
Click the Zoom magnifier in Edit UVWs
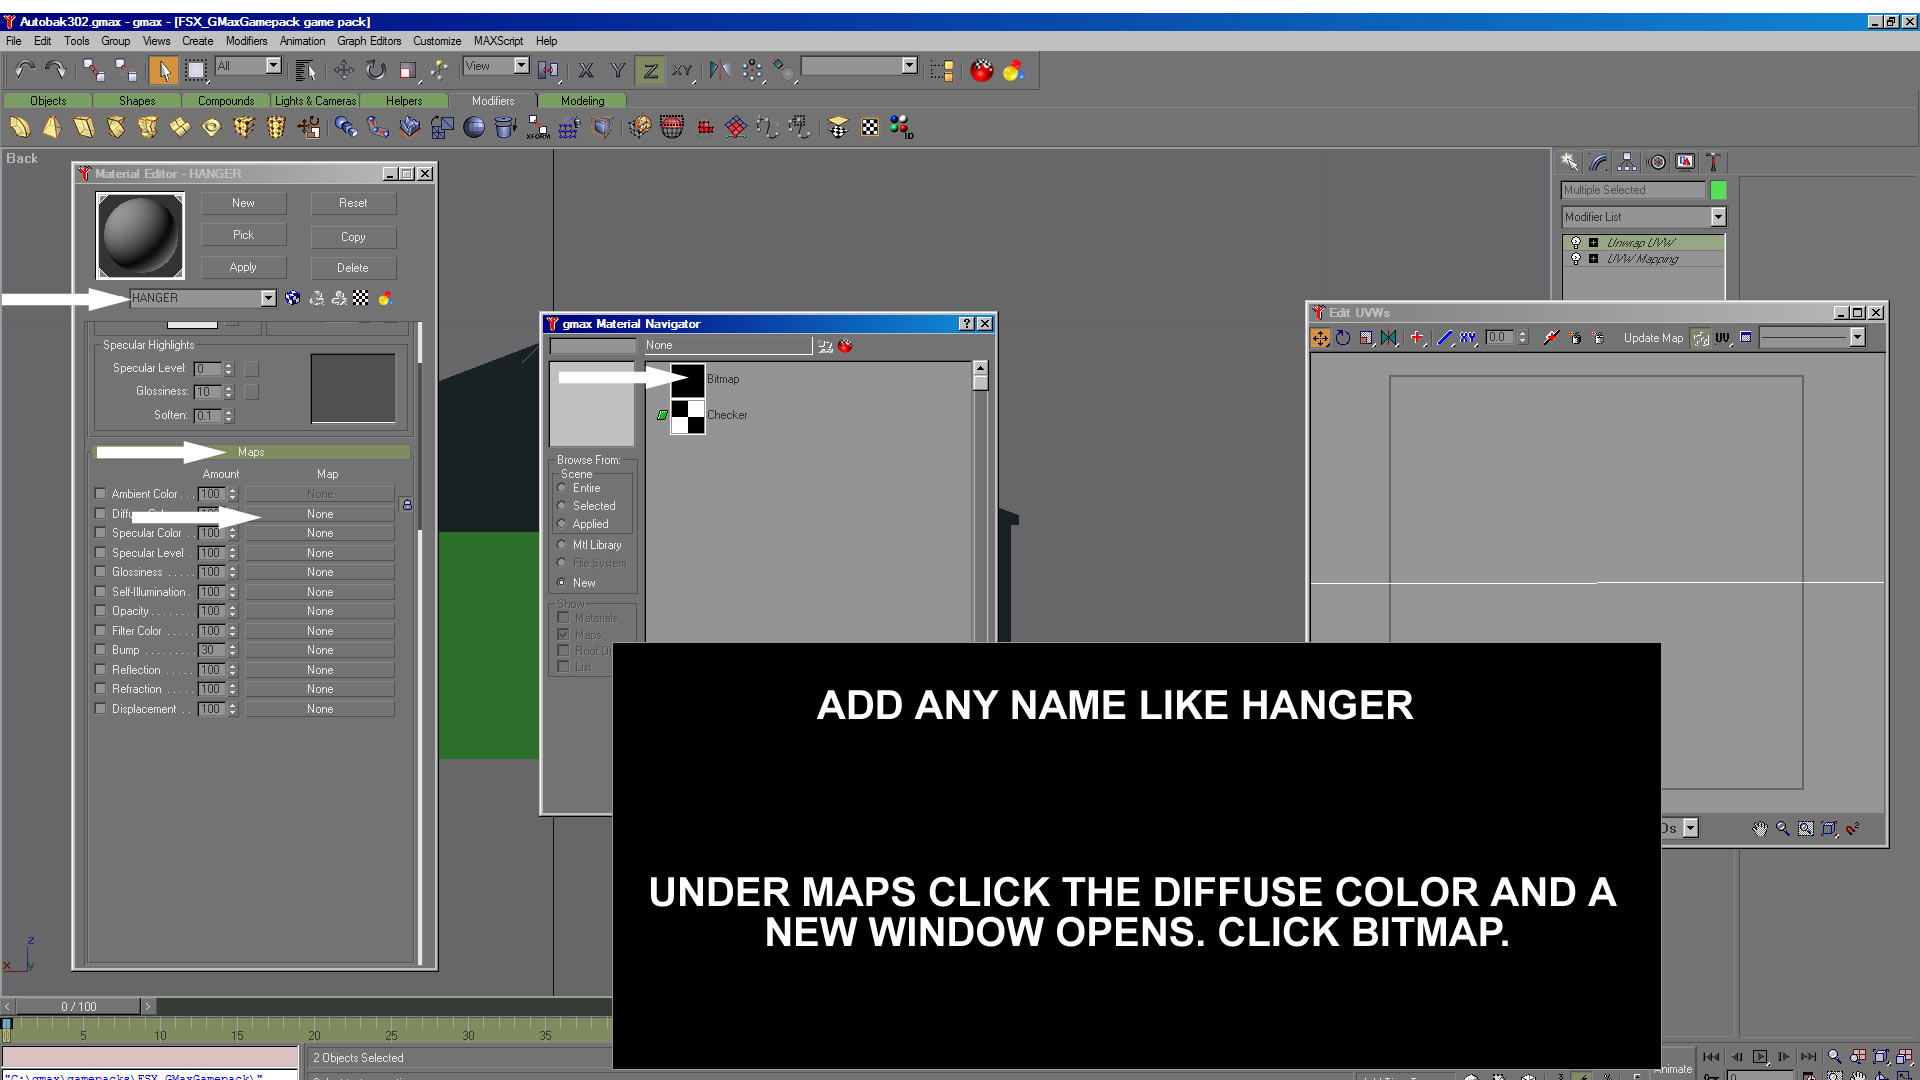1782,829
